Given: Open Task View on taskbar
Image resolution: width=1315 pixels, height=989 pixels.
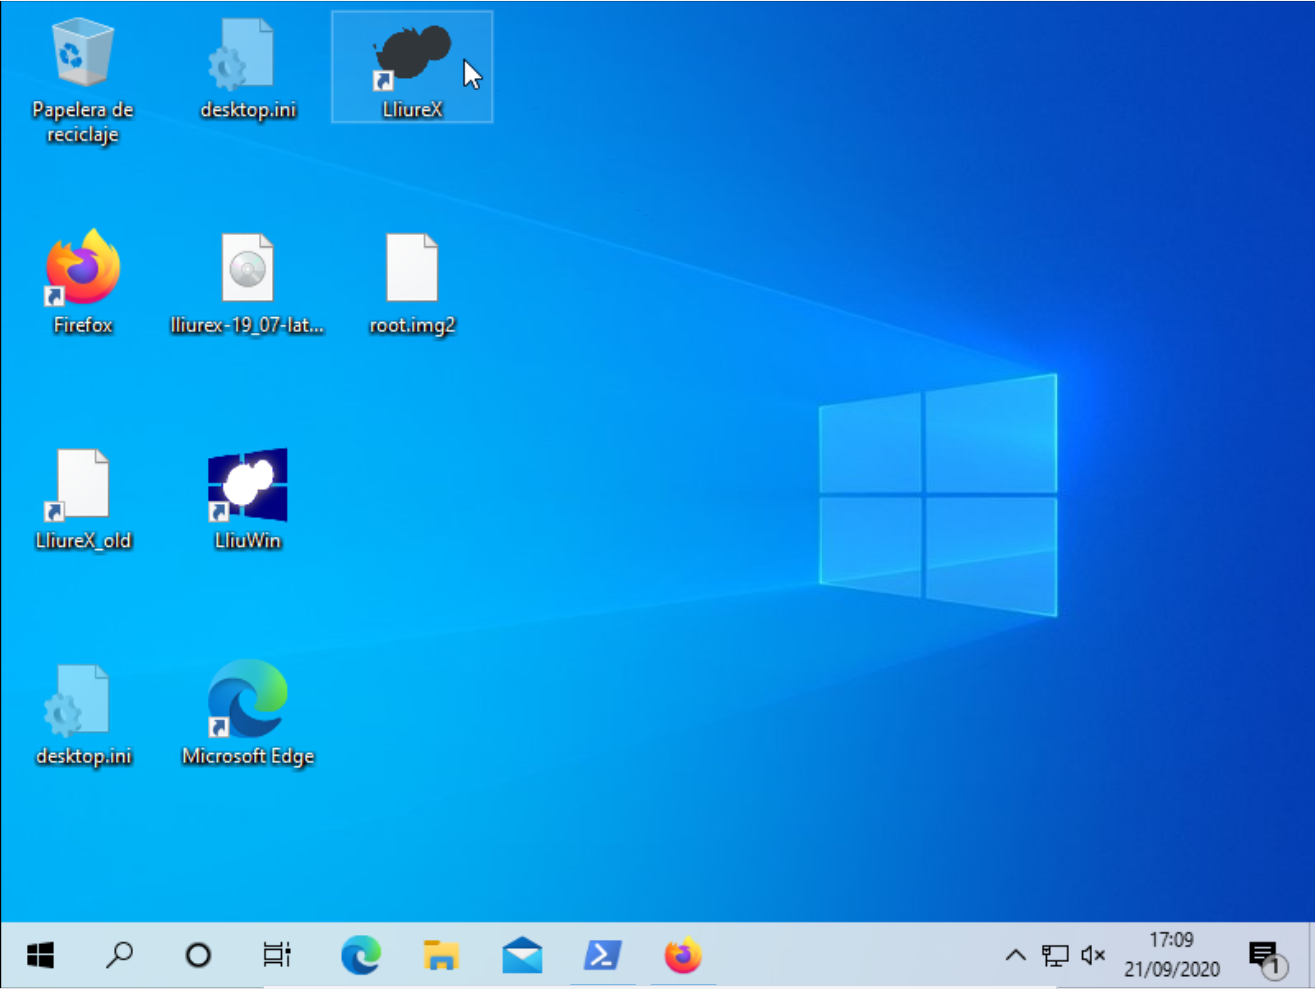Looking at the screenshot, I should point(277,955).
